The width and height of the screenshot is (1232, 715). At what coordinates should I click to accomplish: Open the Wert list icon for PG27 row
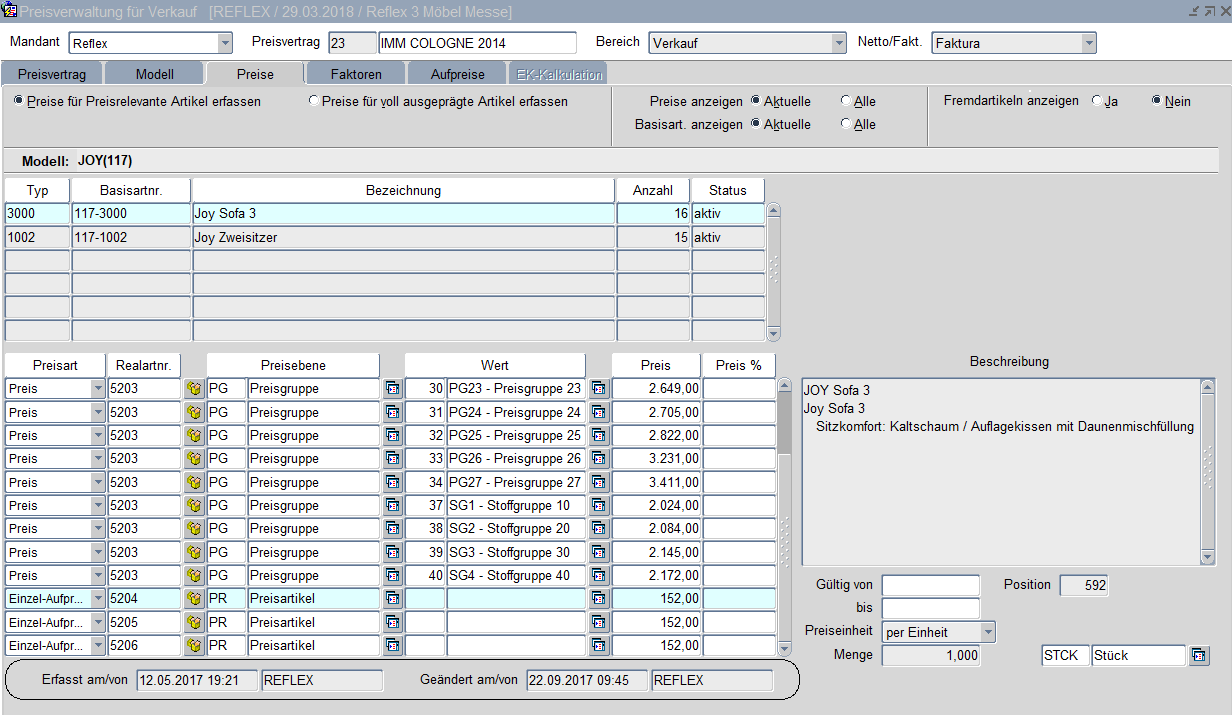click(599, 482)
